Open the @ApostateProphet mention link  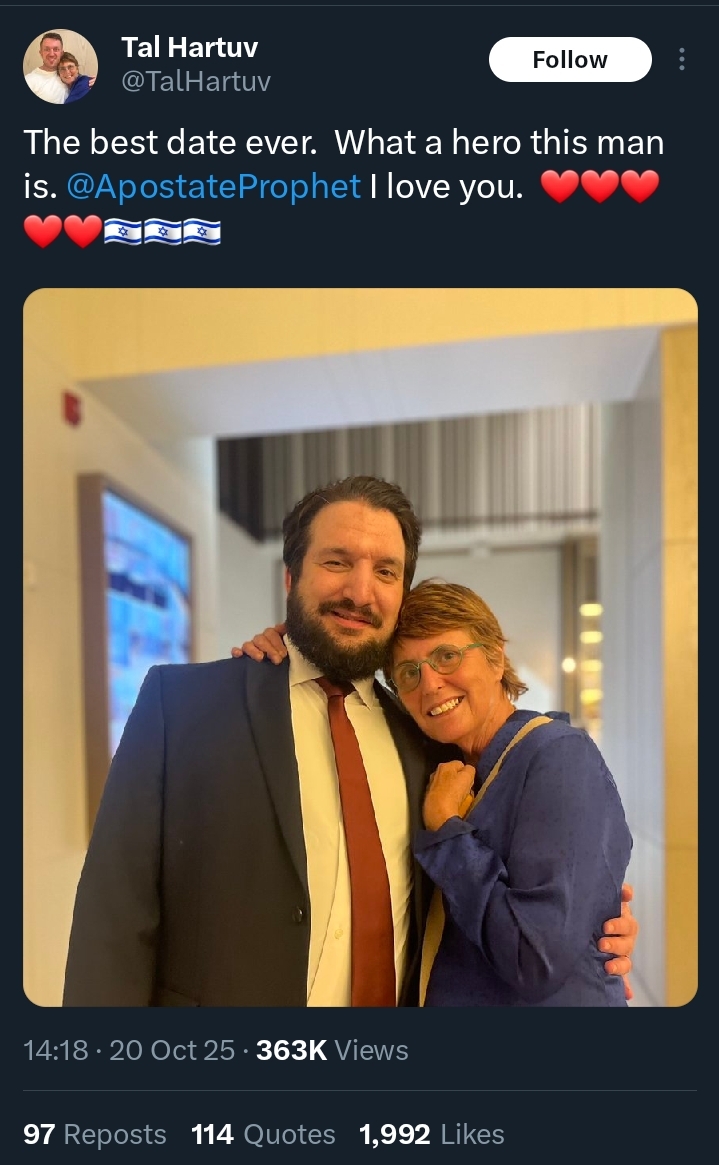tap(213, 186)
